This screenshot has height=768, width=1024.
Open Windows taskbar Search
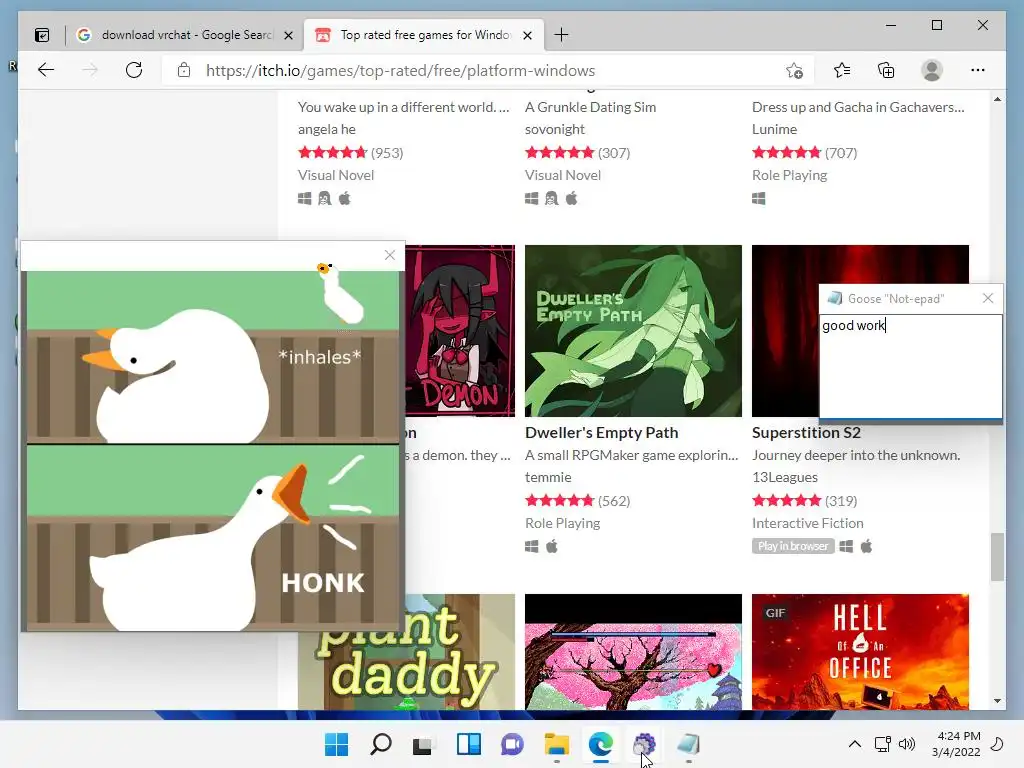(381, 744)
